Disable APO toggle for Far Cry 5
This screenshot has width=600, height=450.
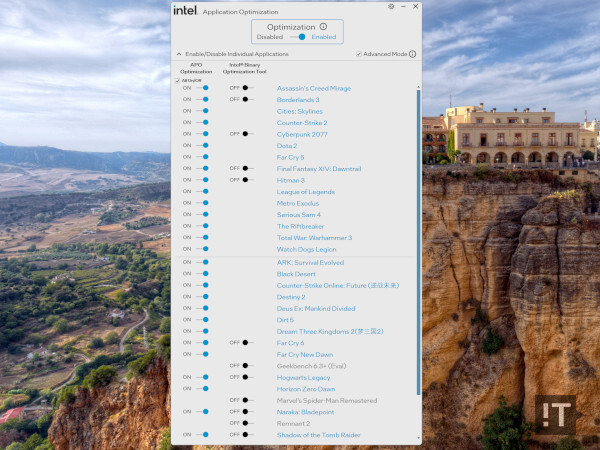(x=202, y=157)
